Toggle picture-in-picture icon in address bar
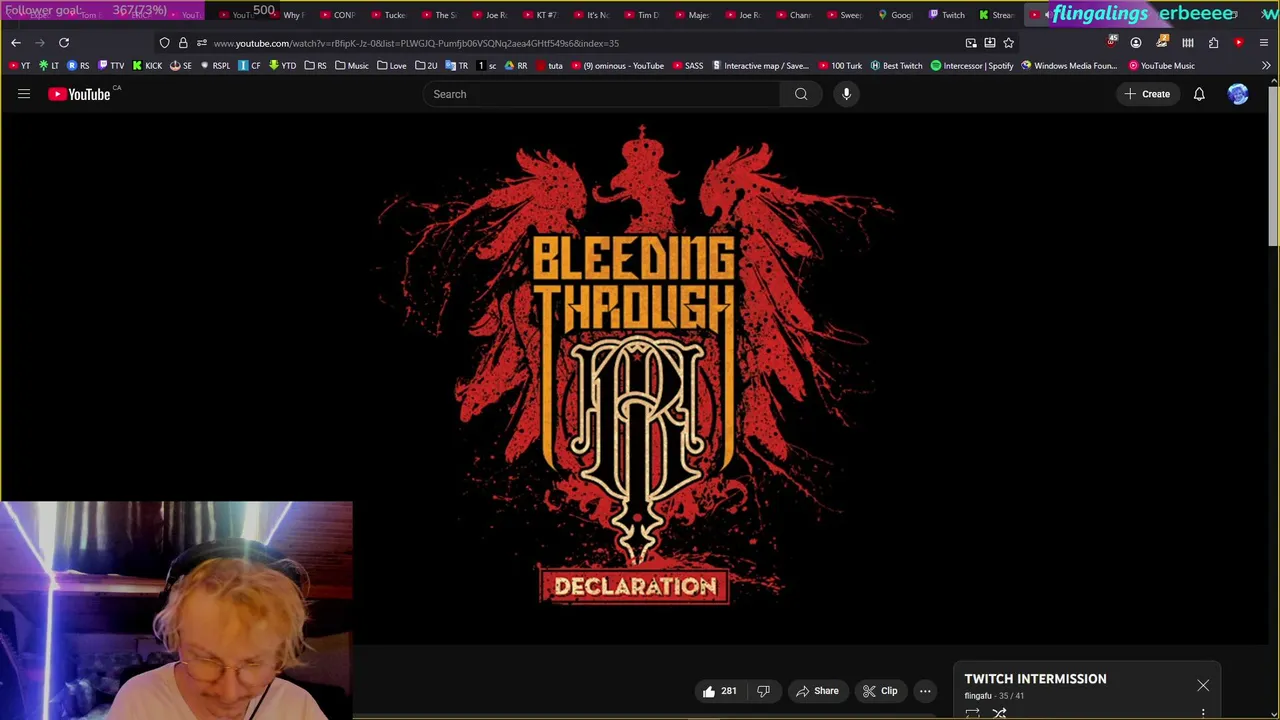 (971, 43)
